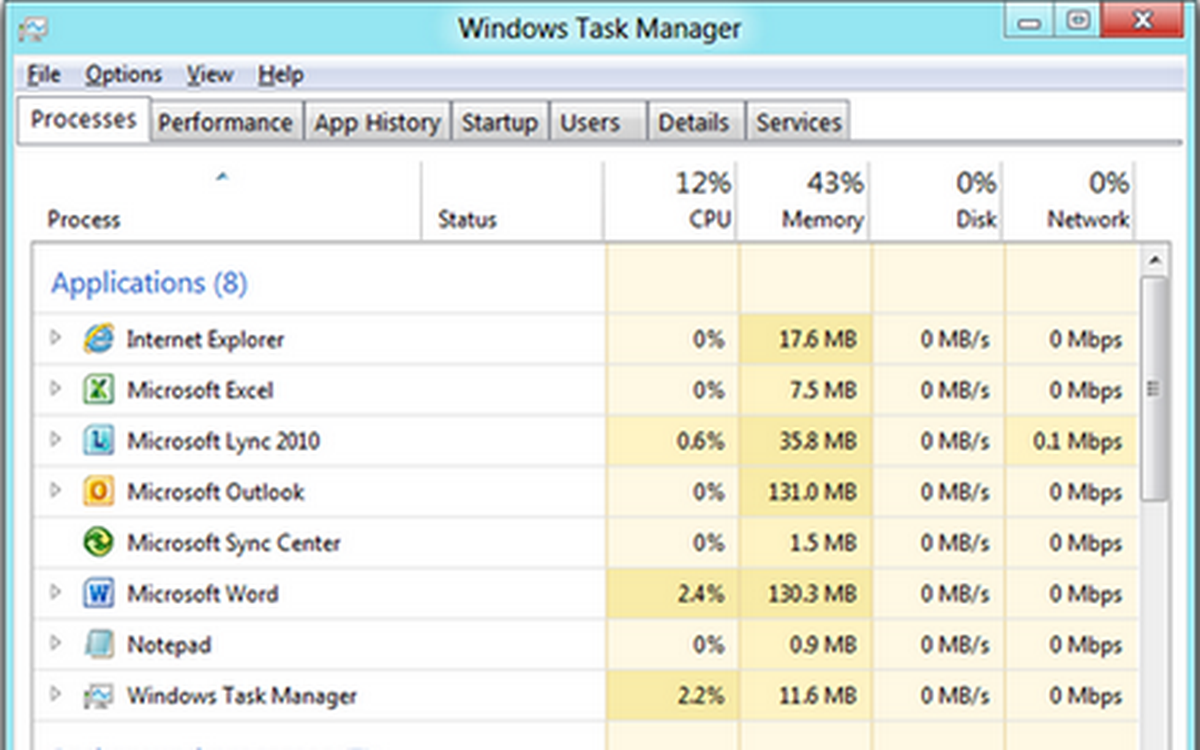
Task: Sort by the Status column header
Action: point(512,201)
